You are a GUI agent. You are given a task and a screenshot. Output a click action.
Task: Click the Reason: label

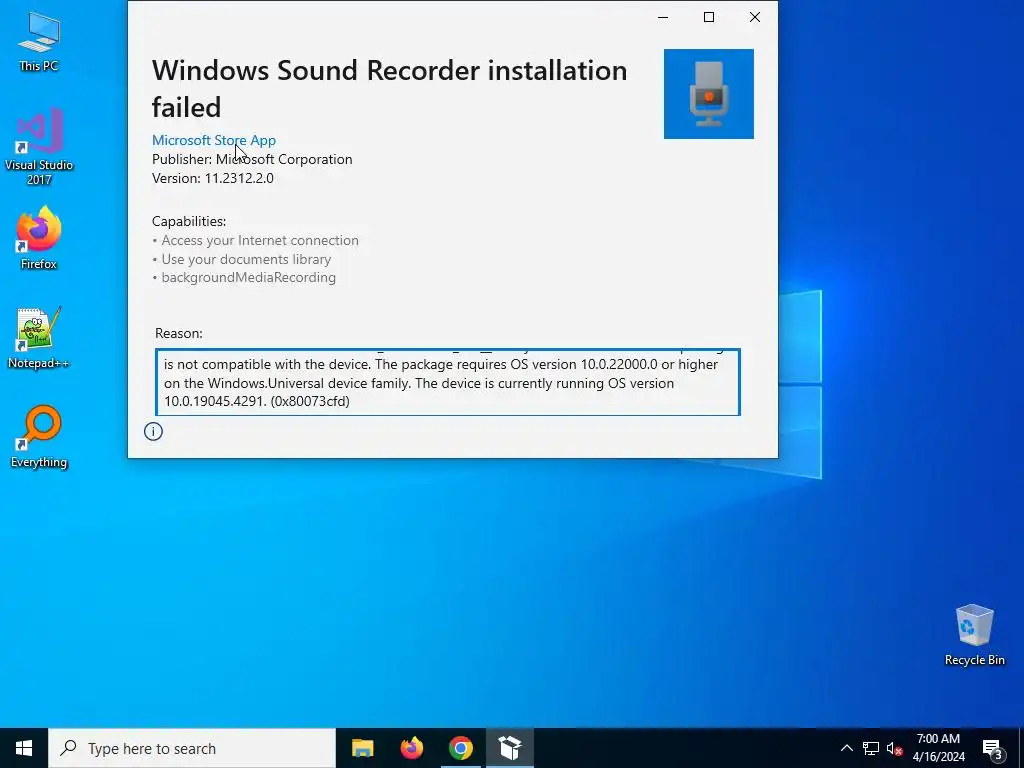tap(179, 333)
